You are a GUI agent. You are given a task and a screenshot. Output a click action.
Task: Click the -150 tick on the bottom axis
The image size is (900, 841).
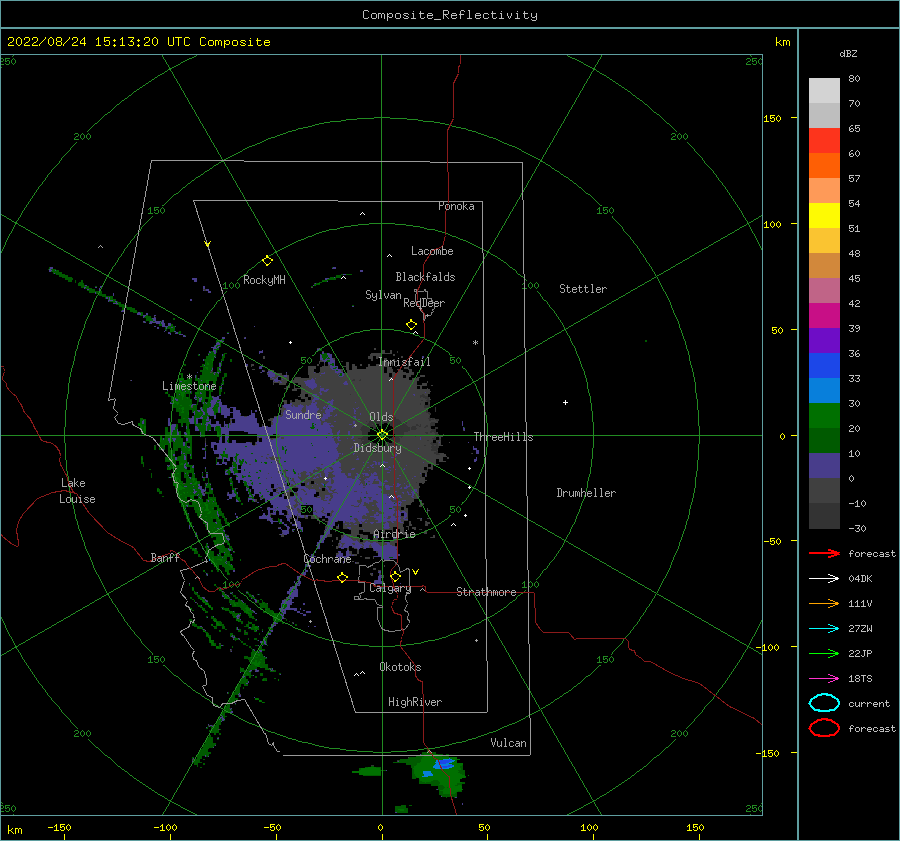pos(59,827)
